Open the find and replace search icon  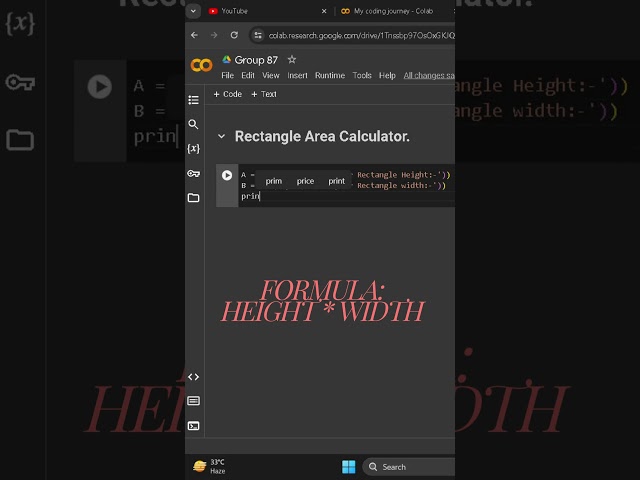[x=193, y=124]
